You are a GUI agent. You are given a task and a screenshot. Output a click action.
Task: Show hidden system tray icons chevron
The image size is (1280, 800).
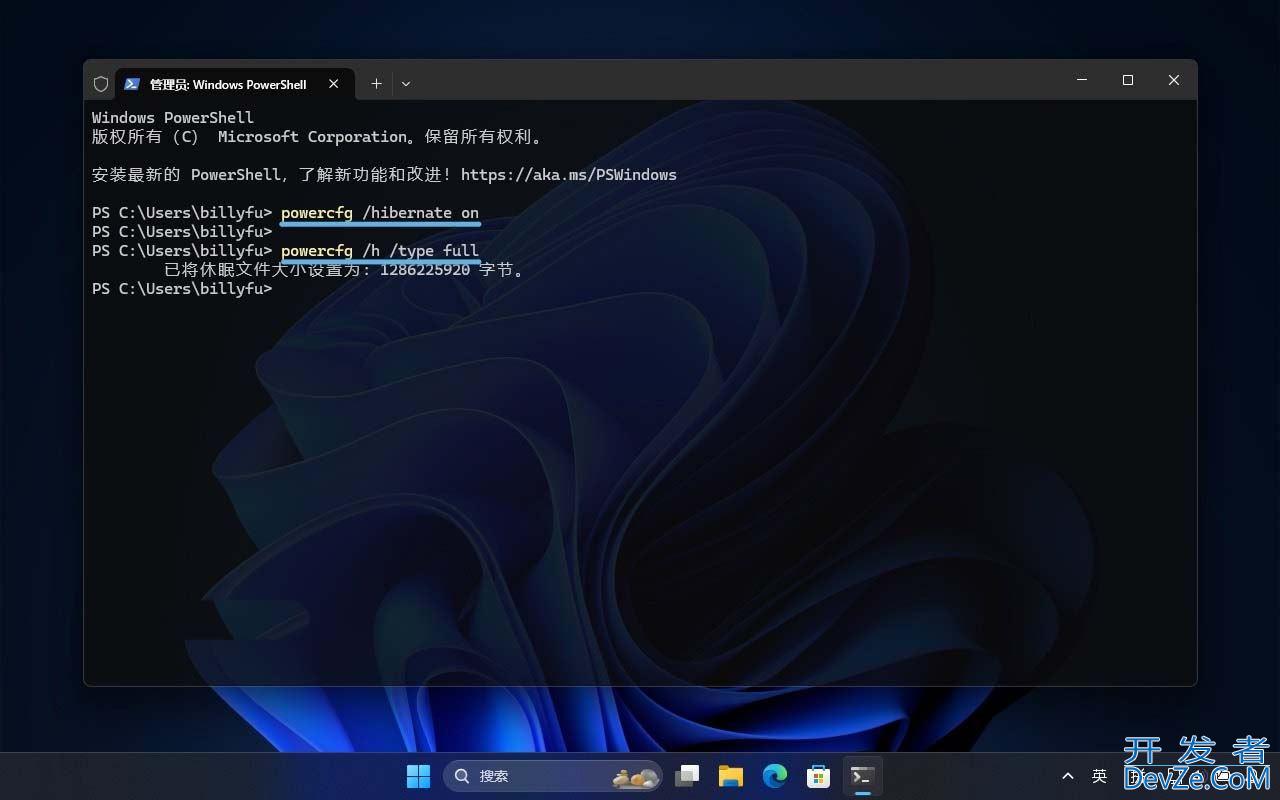(1068, 776)
